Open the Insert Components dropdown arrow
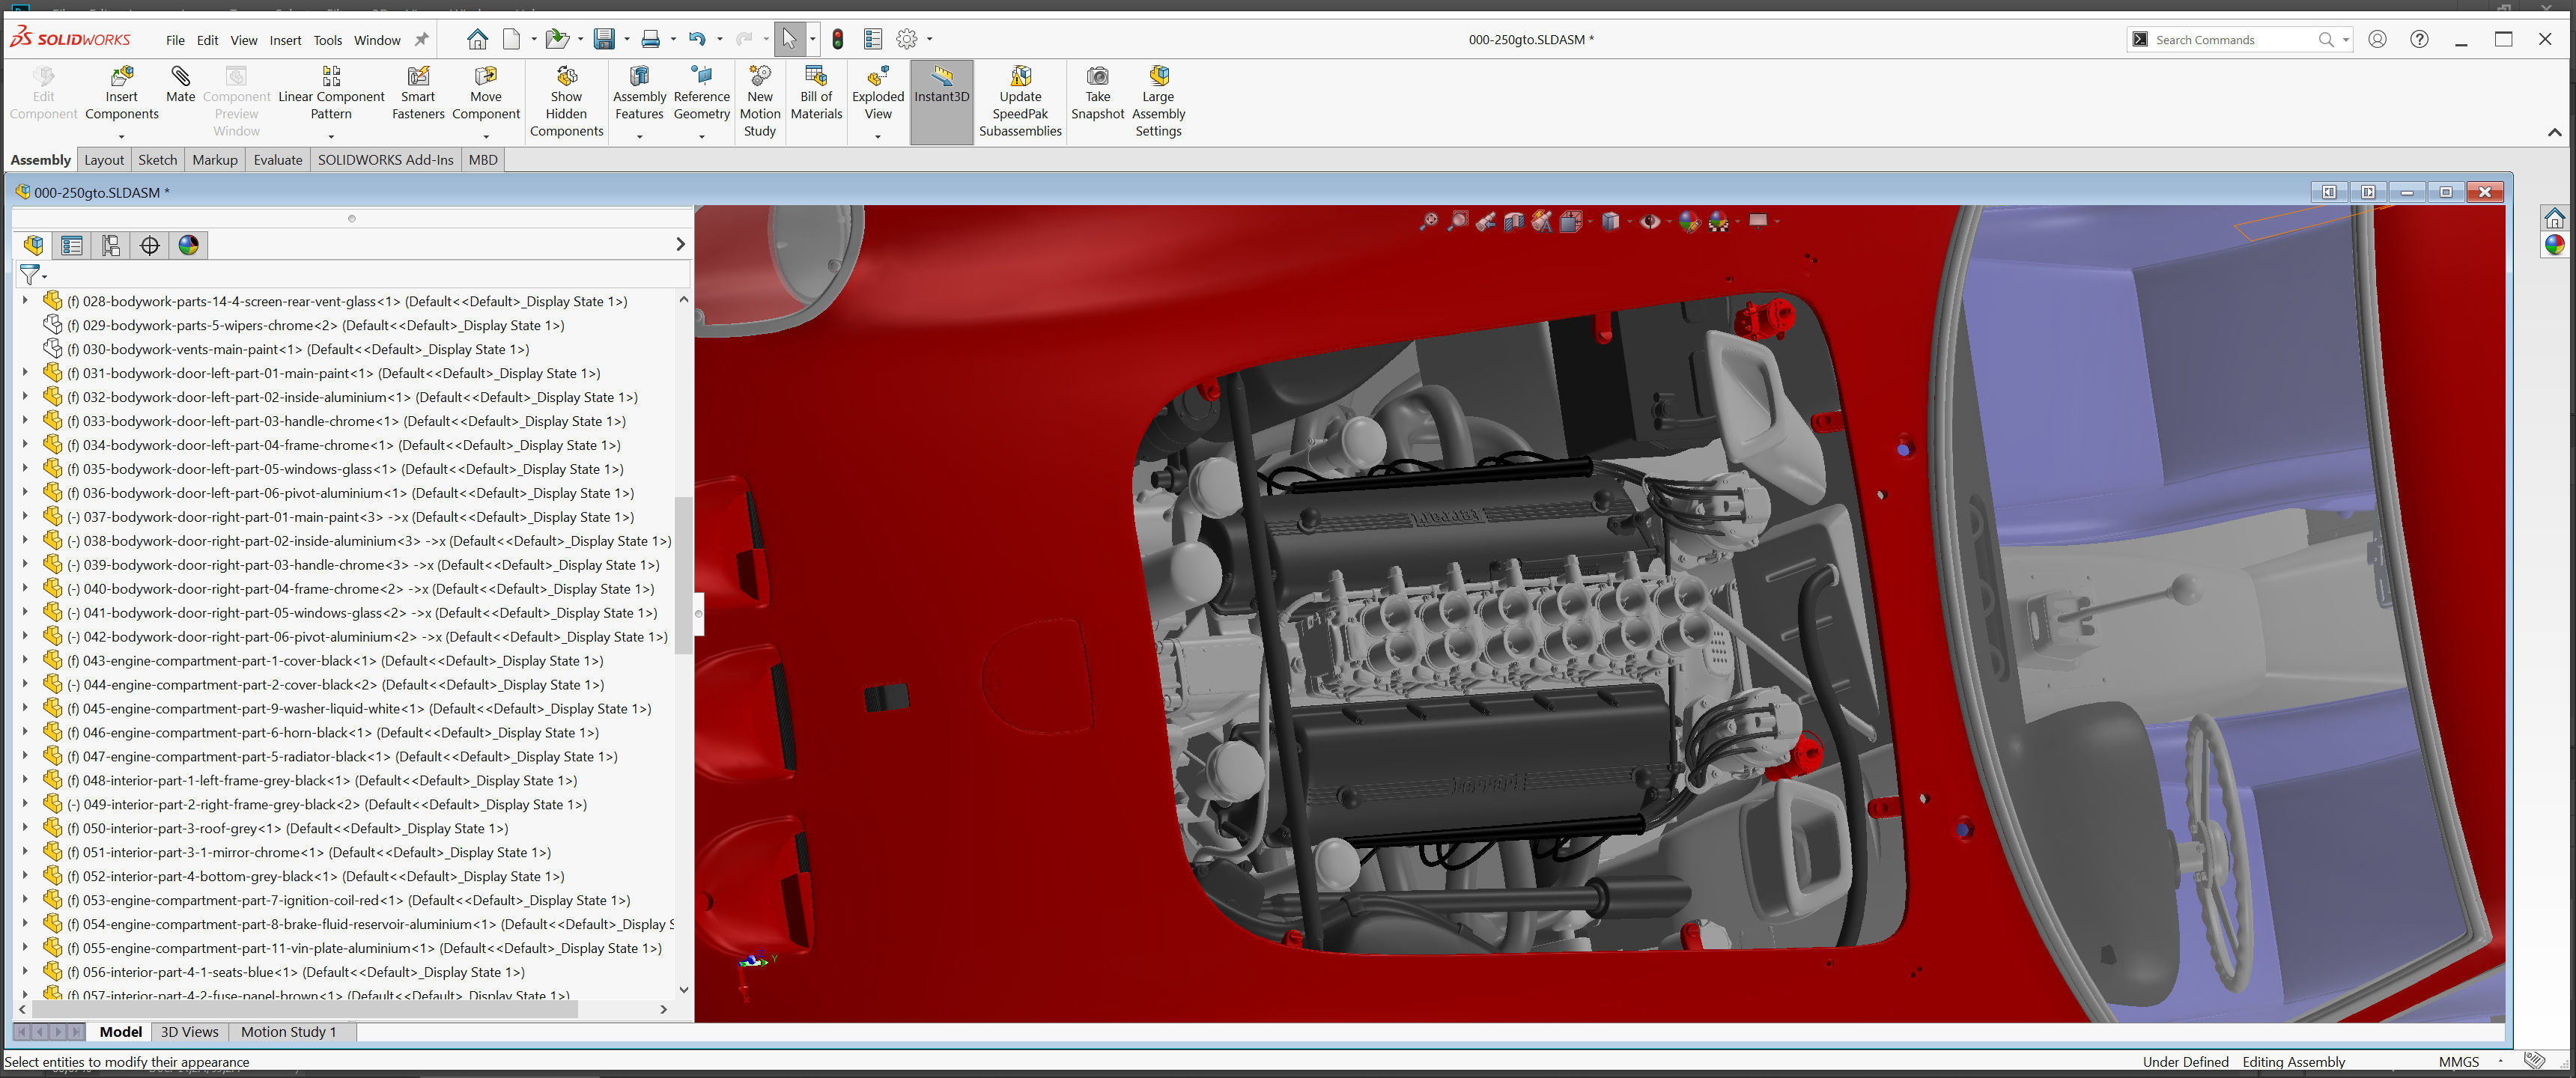 (121, 136)
